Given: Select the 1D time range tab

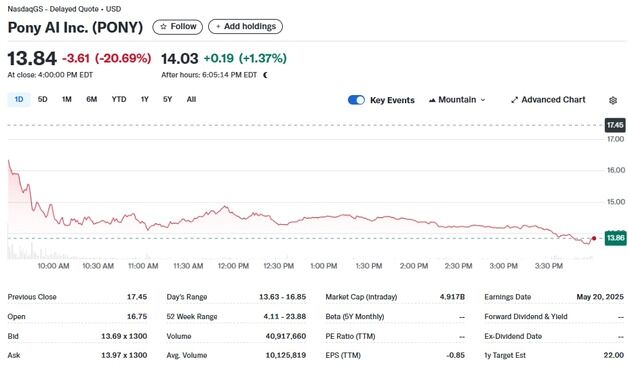Looking at the screenshot, I should [x=19, y=99].
